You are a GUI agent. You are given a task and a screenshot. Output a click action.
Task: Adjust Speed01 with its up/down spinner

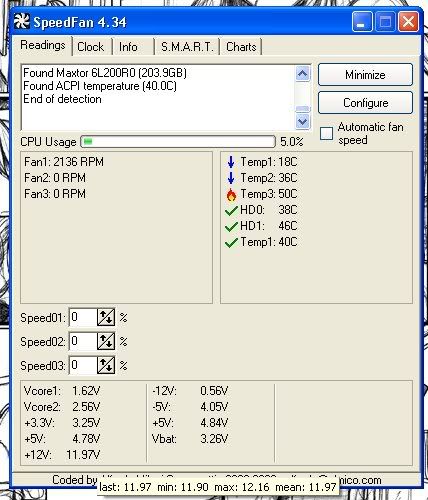106,317
